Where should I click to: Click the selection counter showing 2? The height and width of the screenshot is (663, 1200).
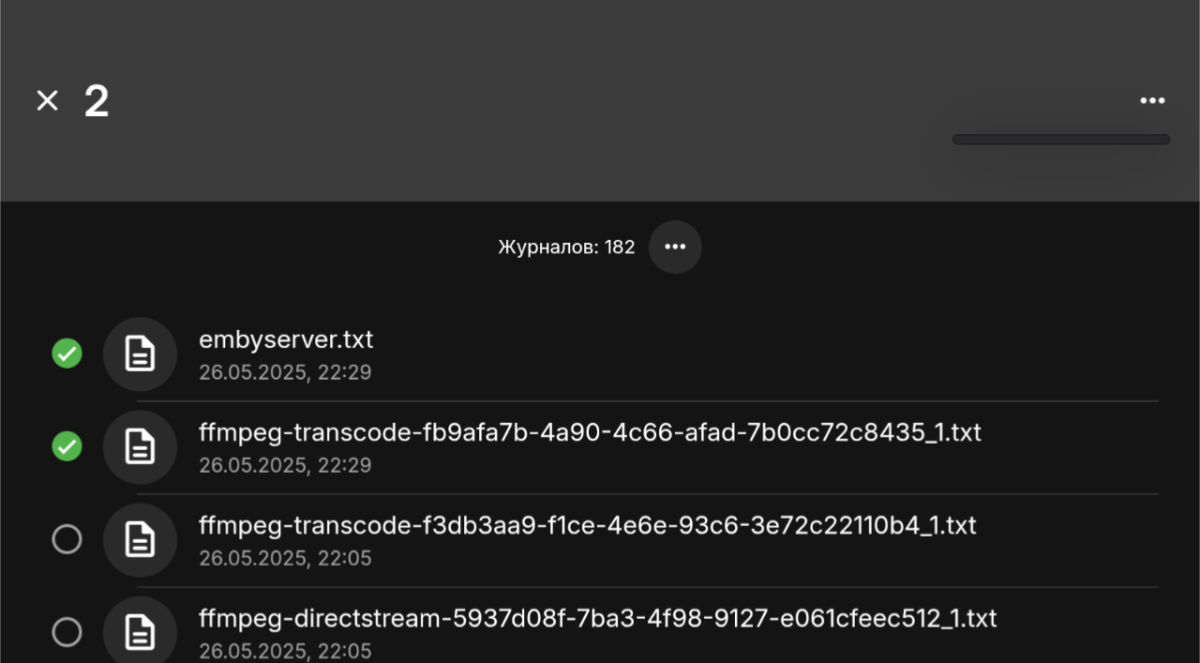(x=97, y=100)
